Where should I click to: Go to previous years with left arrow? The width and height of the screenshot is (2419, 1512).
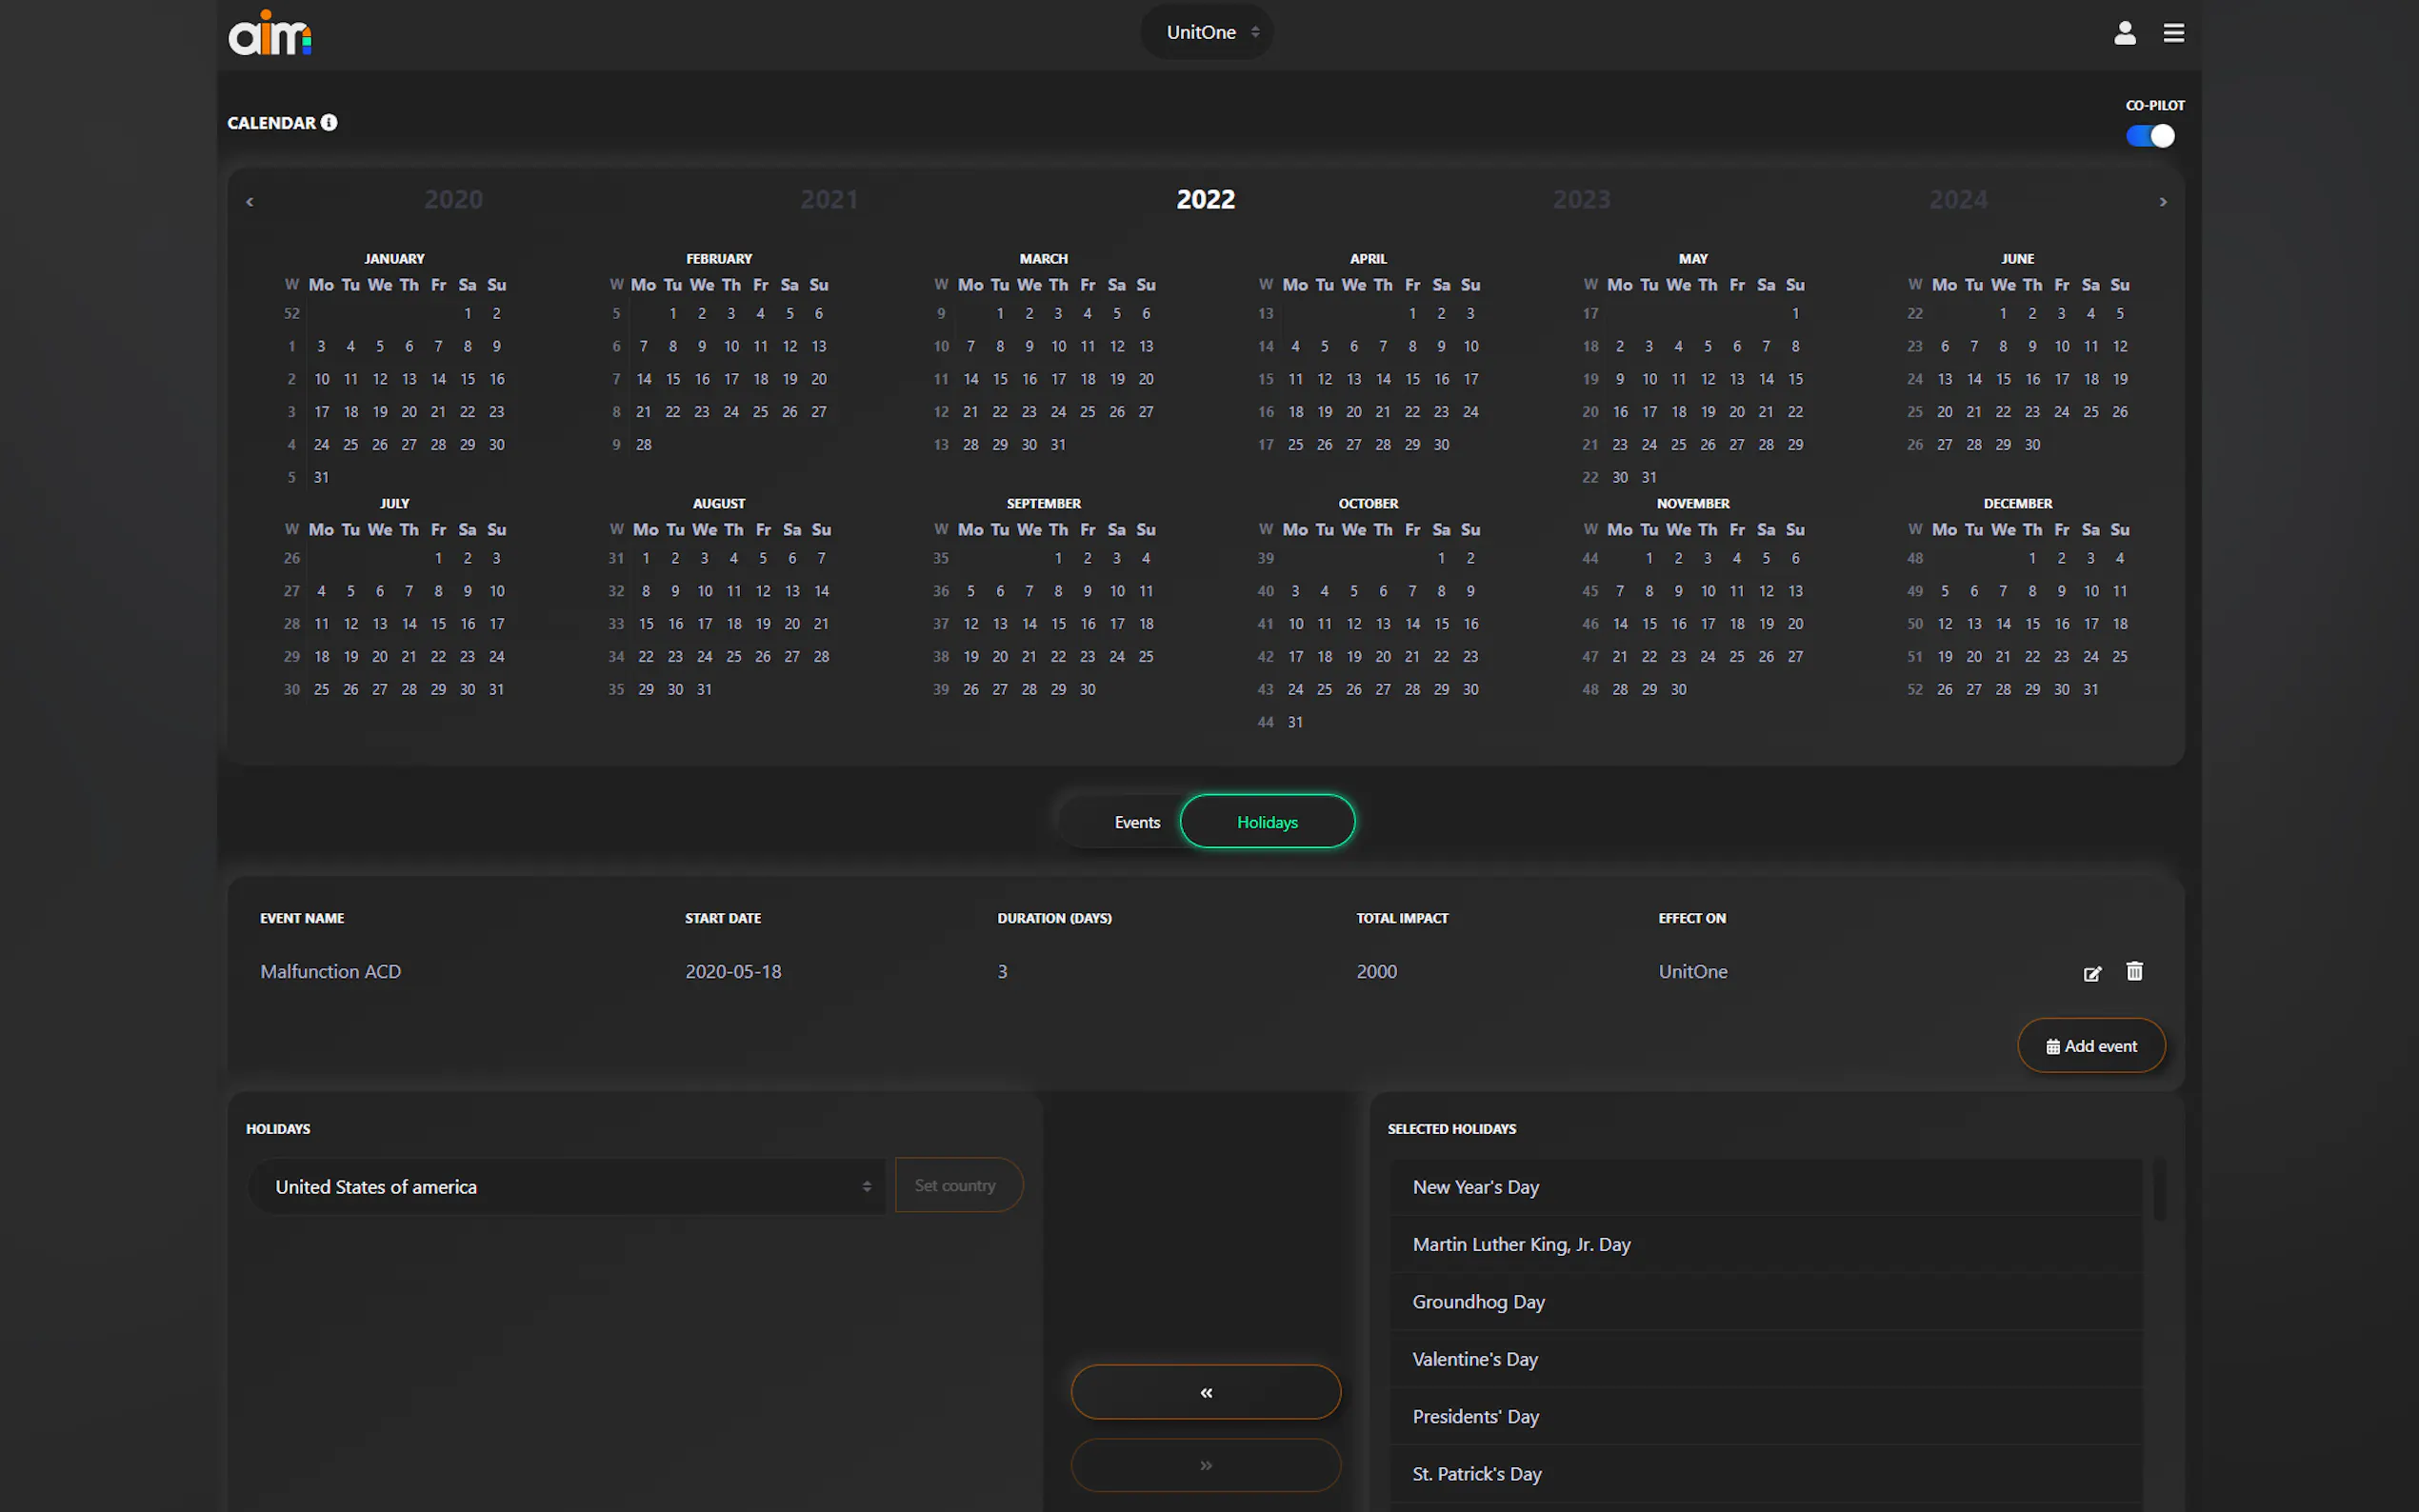pos(250,202)
